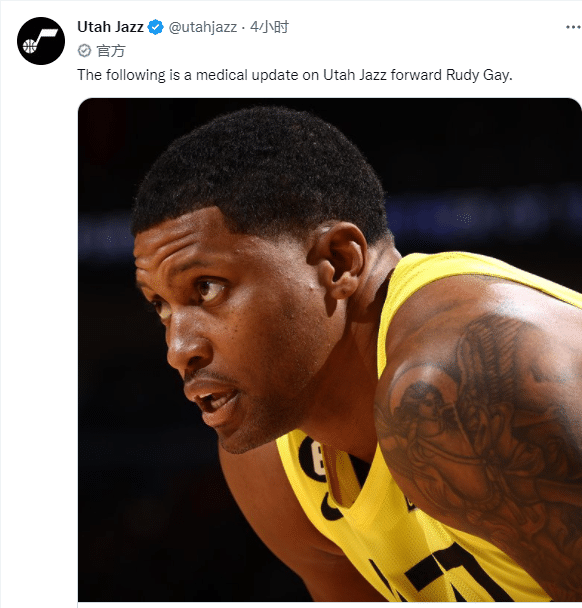Click the black number 6 jersey patch
This screenshot has width=582, height=608.
click(x=313, y=458)
